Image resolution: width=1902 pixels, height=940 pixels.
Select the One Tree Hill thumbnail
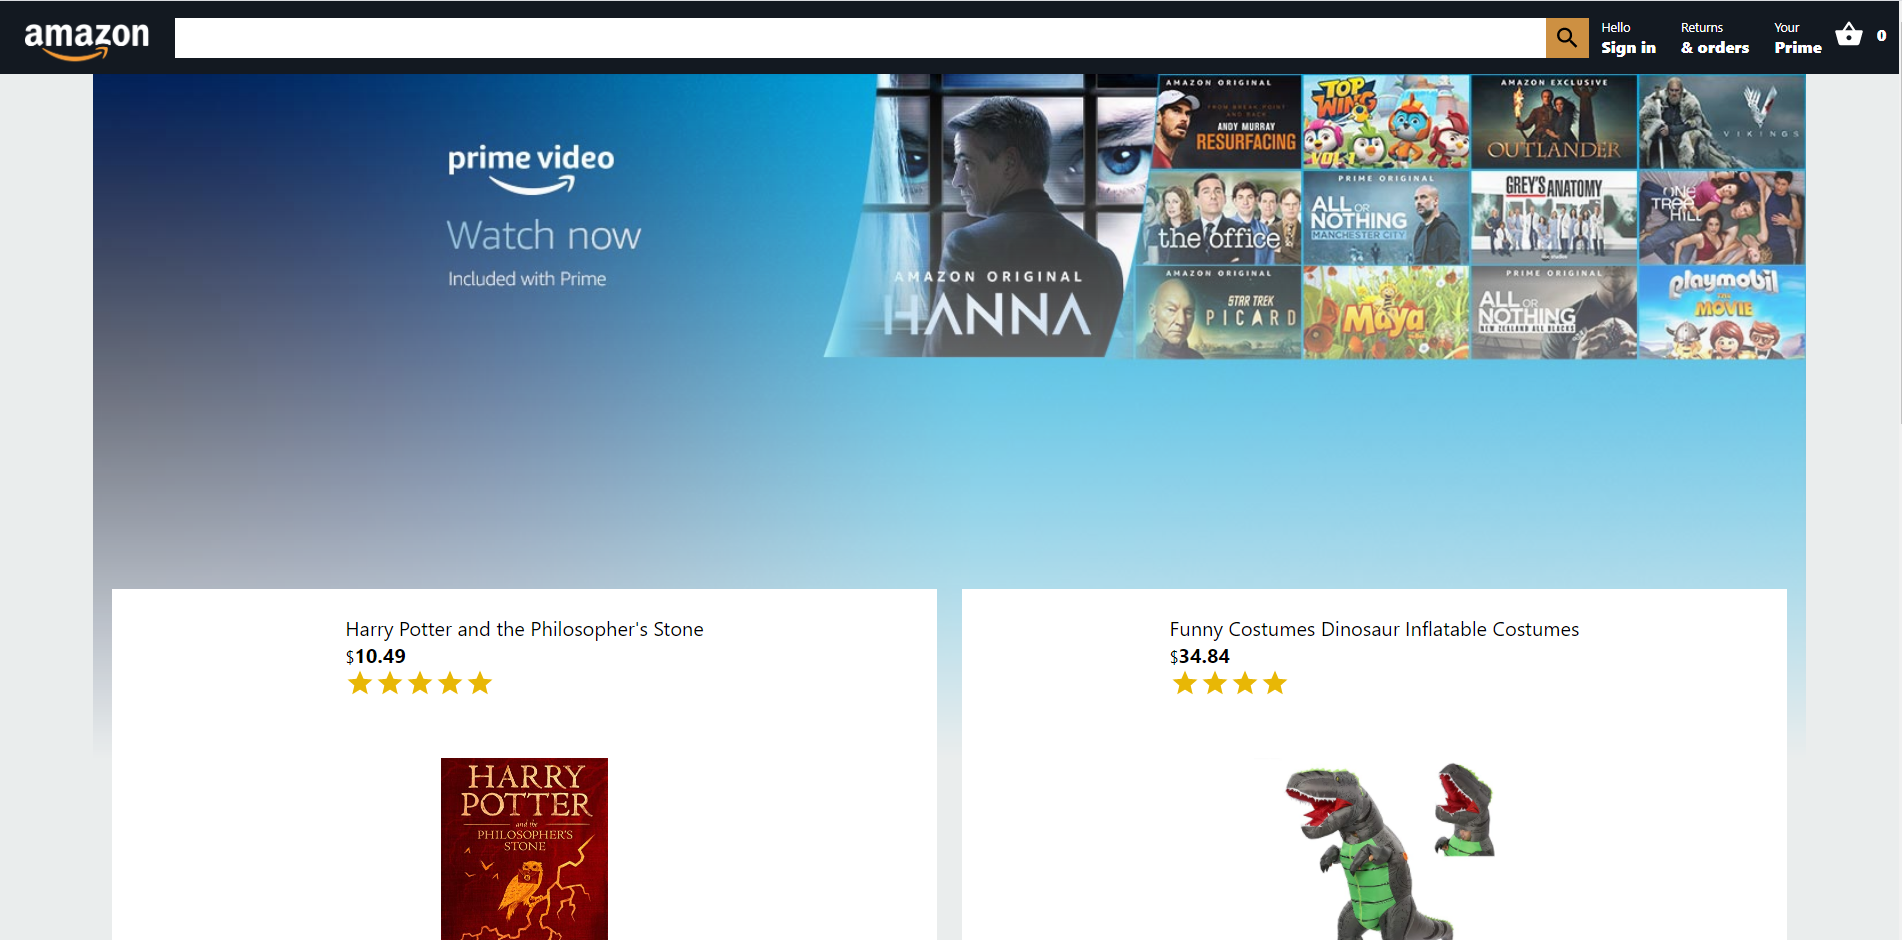pos(1722,217)
